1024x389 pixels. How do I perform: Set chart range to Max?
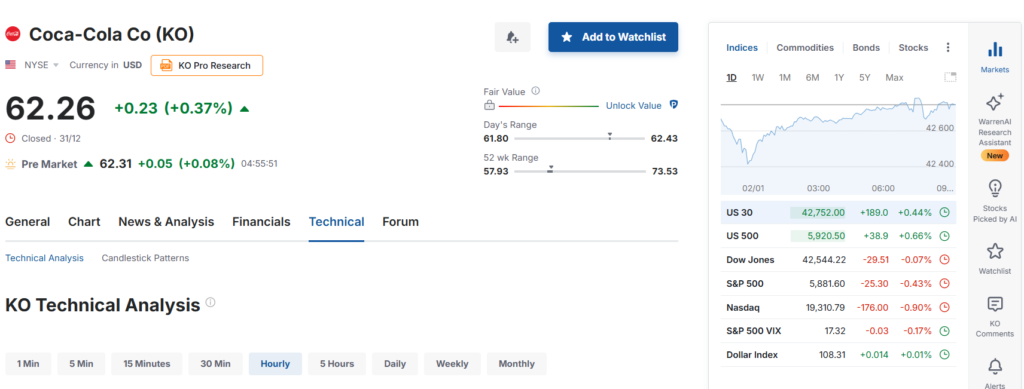[x=894, y=78]
